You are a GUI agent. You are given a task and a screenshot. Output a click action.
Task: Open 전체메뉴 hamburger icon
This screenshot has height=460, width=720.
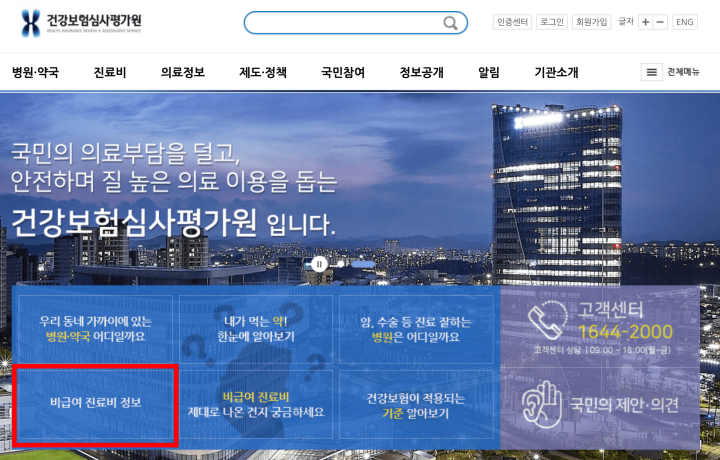tap(652, 72)
